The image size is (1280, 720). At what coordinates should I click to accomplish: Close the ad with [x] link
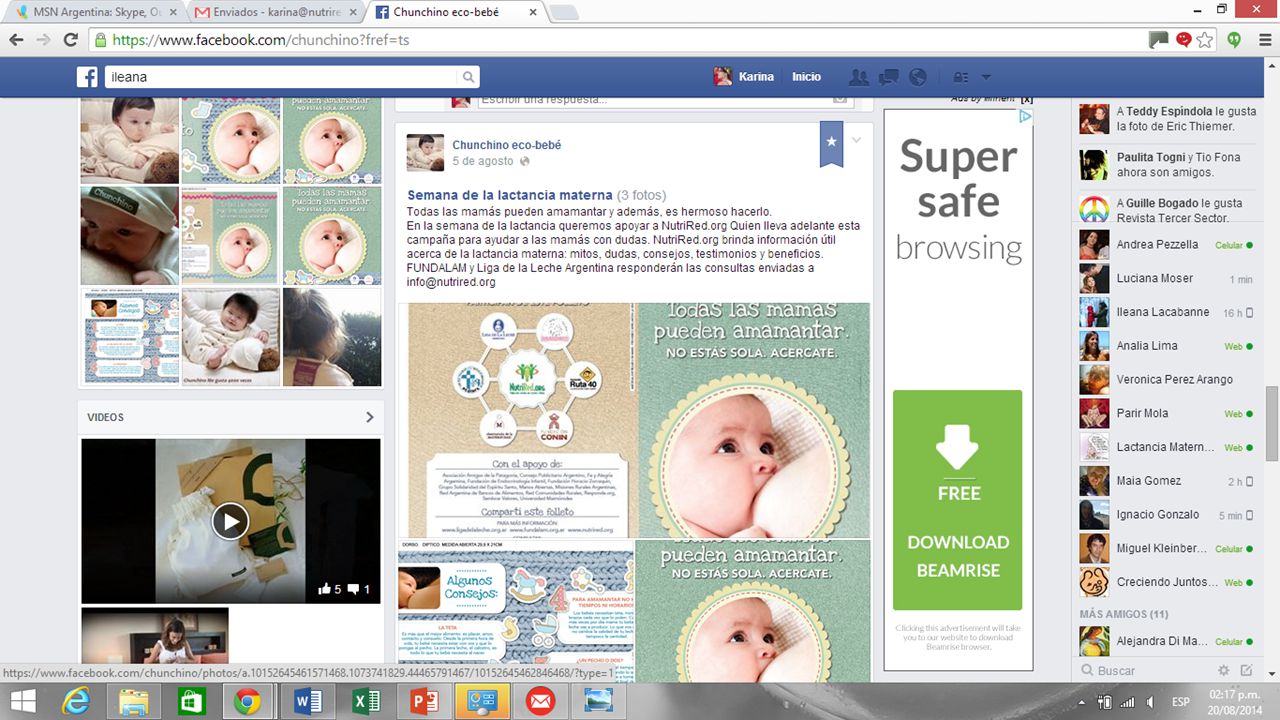pos(1027,99)
